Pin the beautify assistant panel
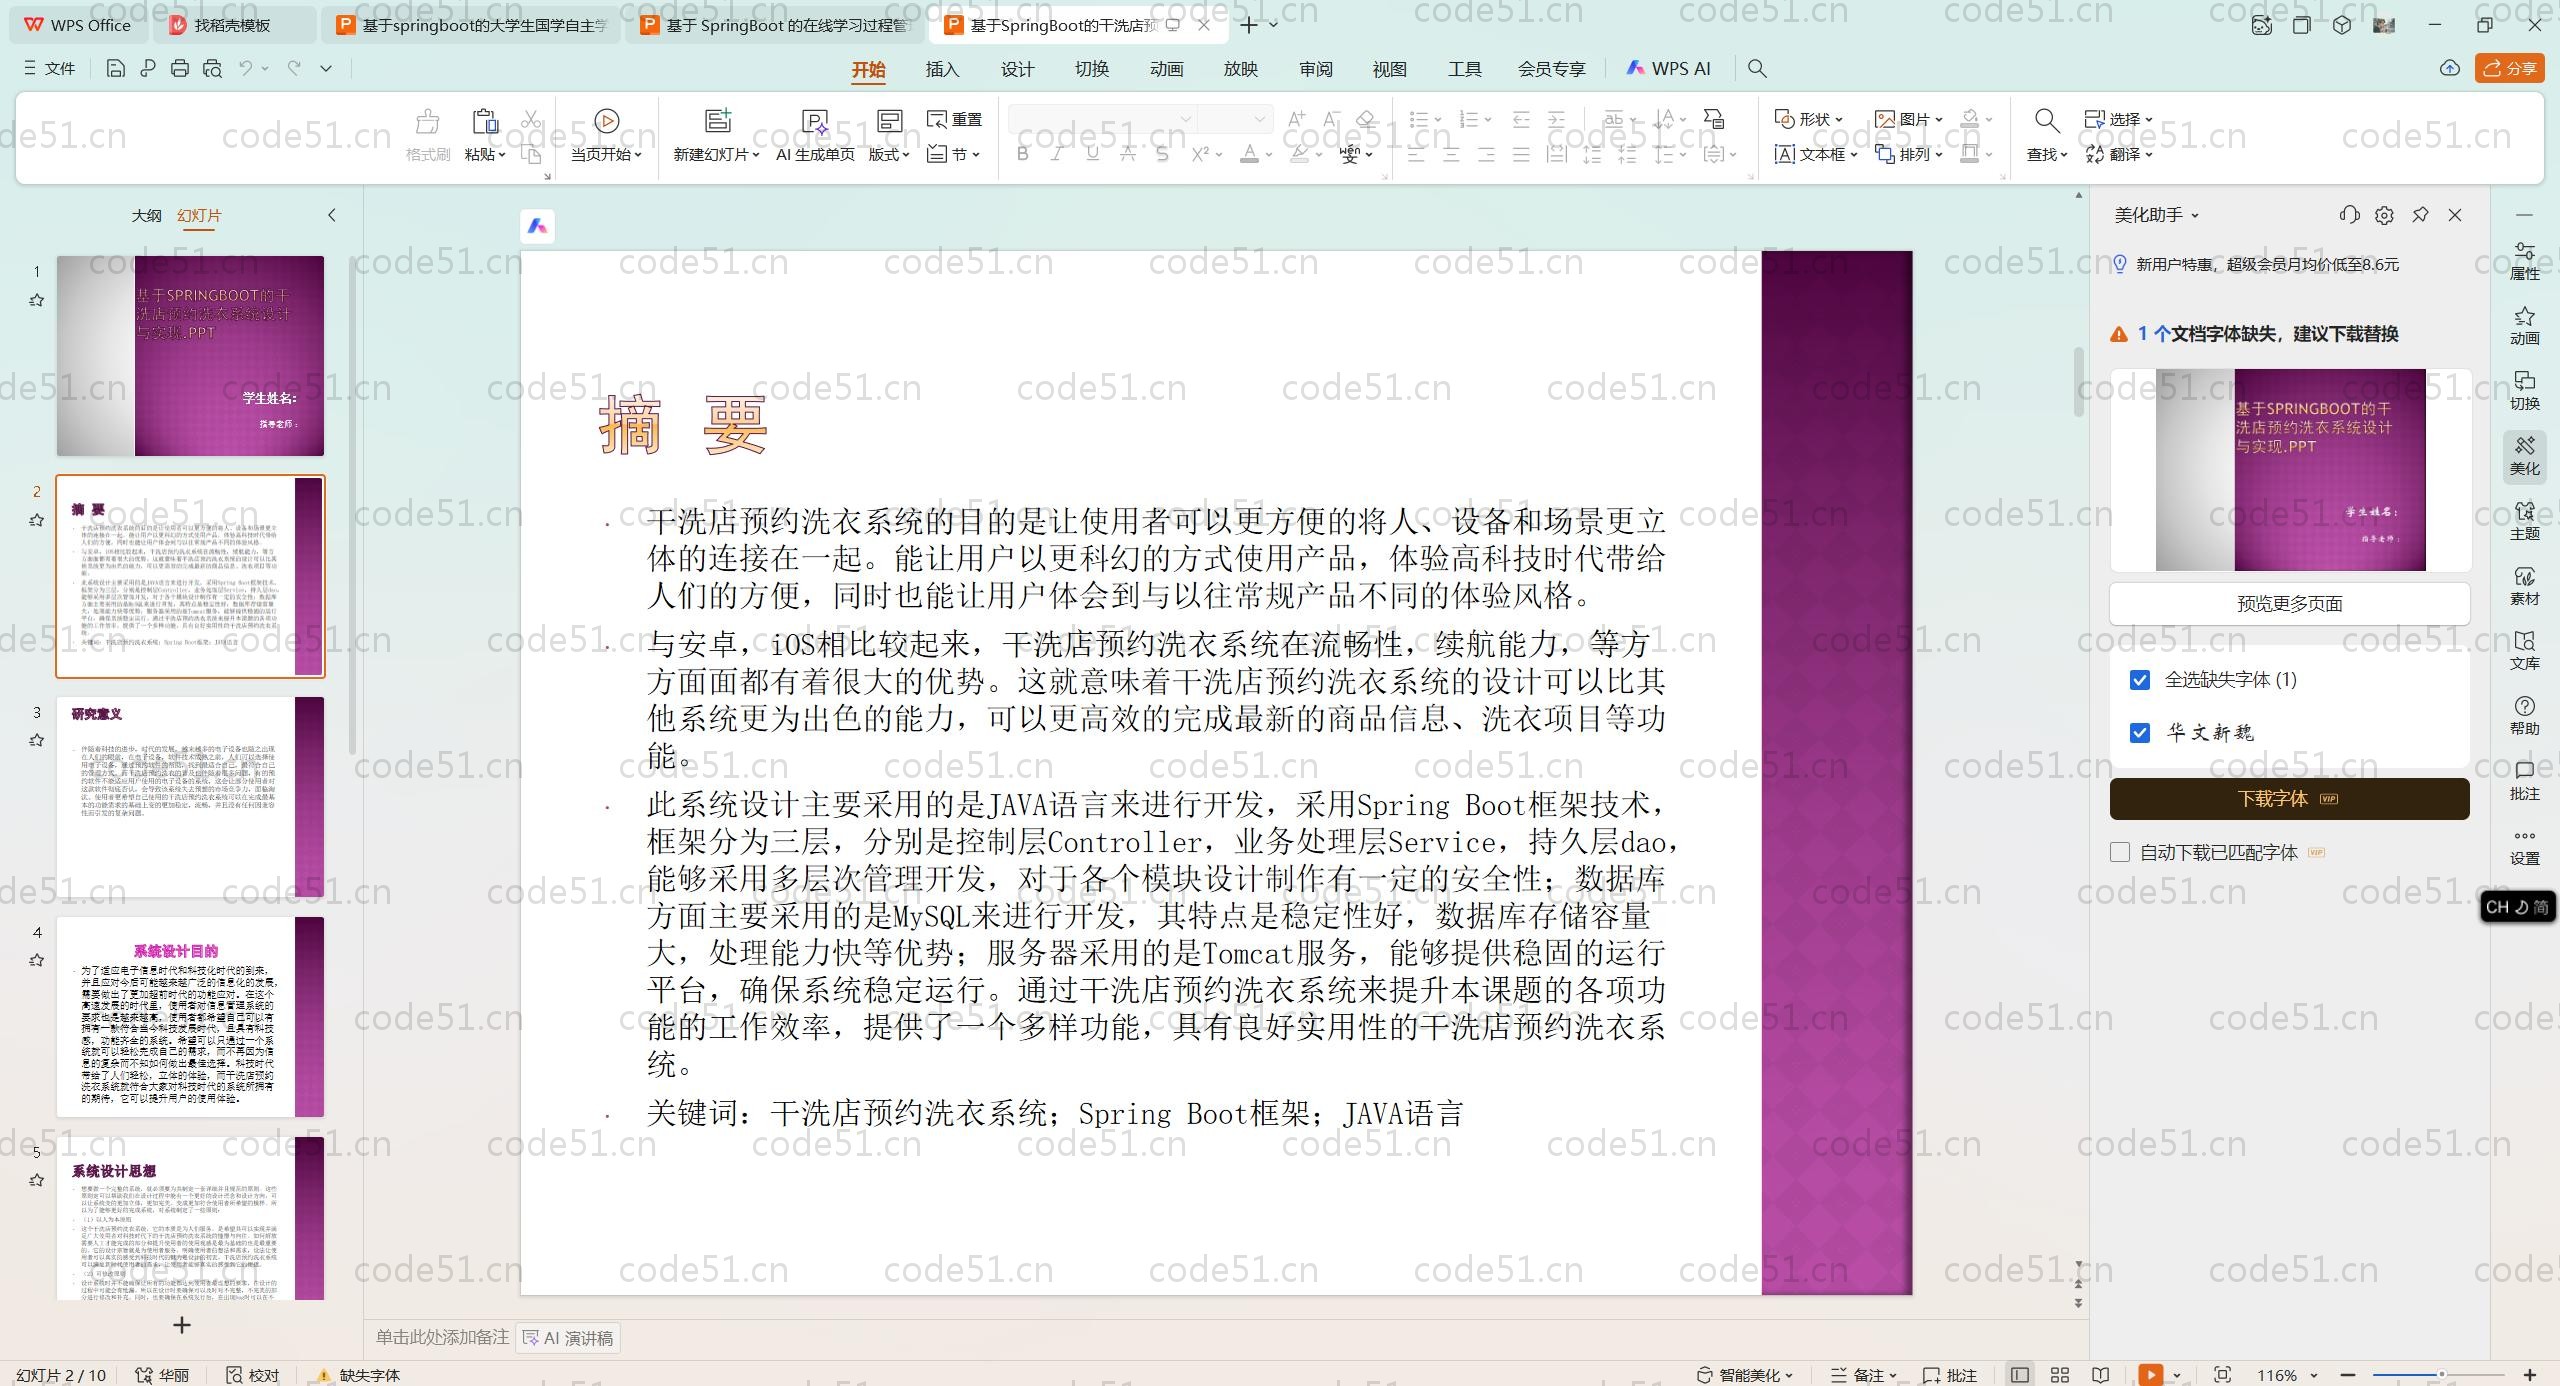Viewport: 2560px width, 1386px height. 2420,215
